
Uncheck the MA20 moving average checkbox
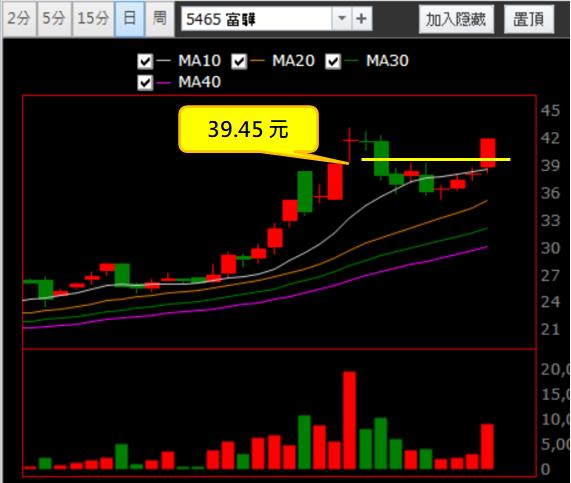click(x=239, y=61)
